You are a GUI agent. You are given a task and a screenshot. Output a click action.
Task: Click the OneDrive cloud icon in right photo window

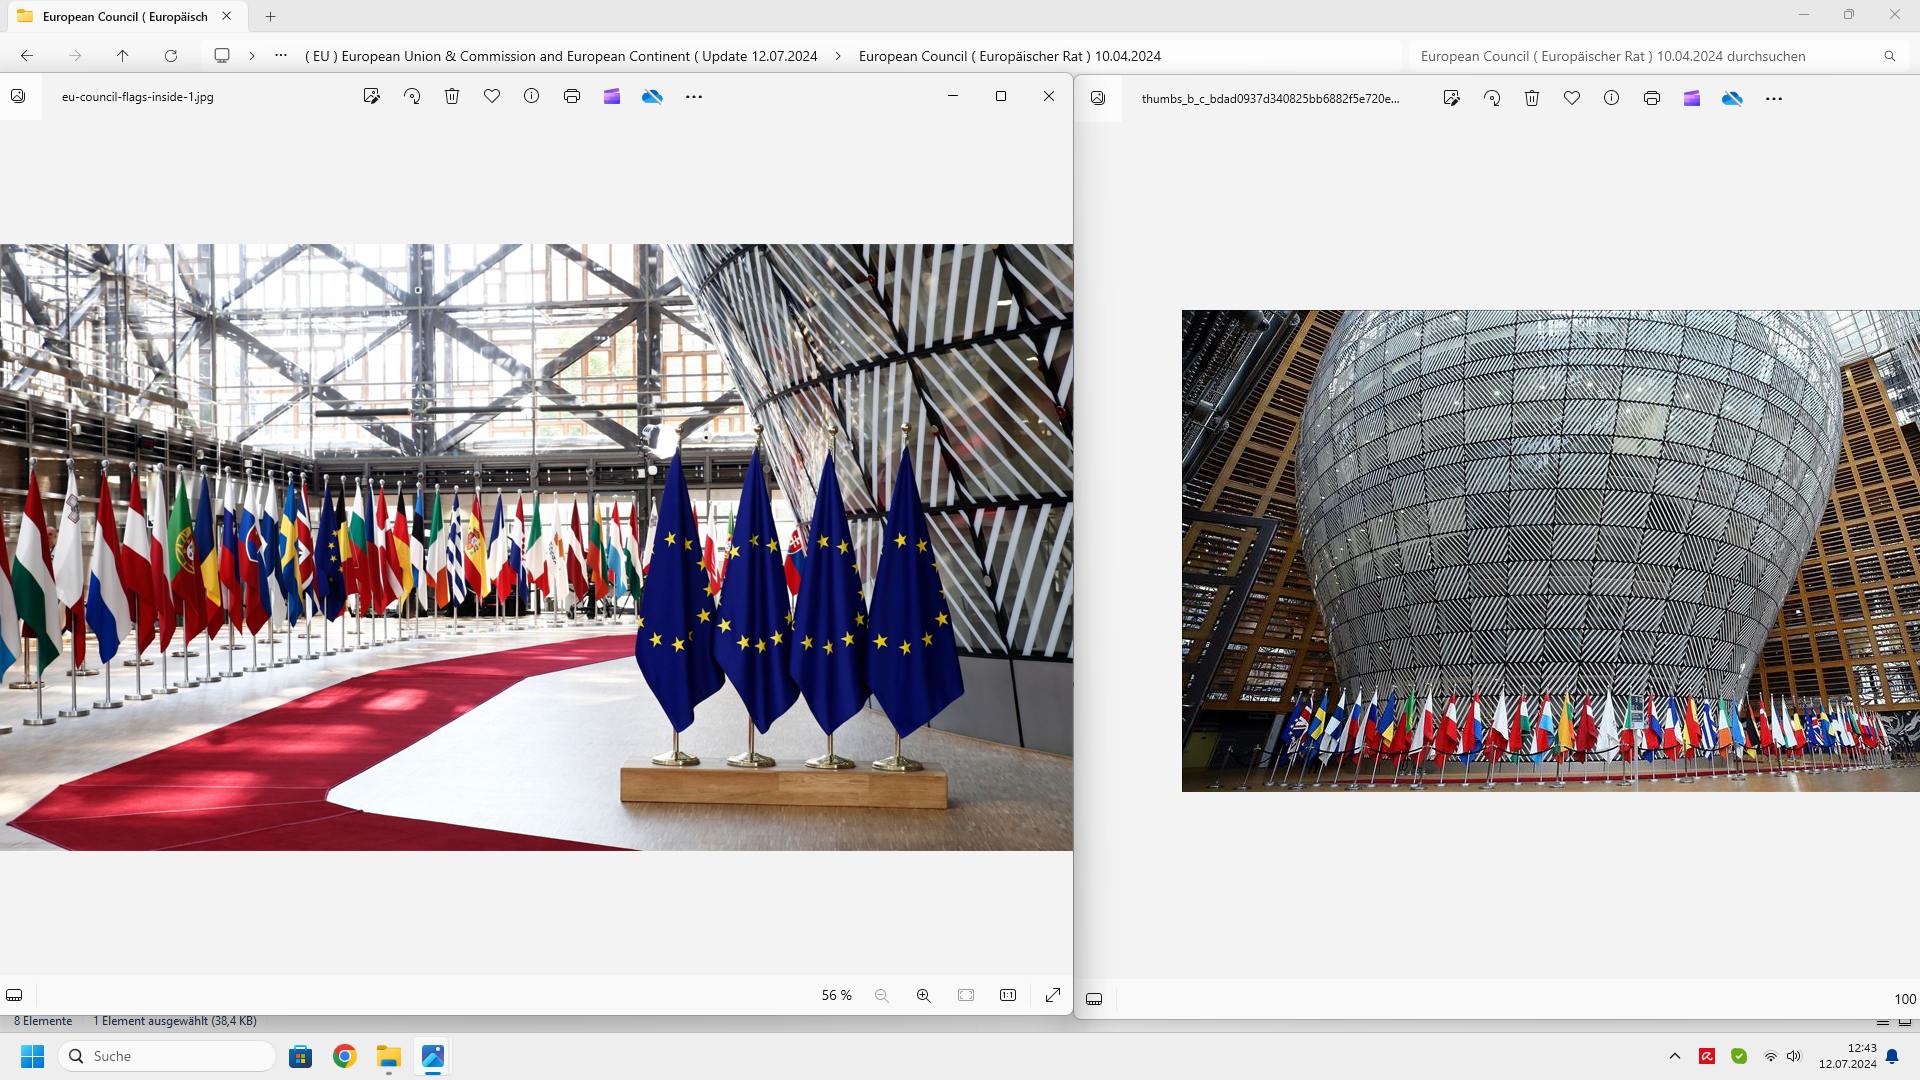(1732, 98)
